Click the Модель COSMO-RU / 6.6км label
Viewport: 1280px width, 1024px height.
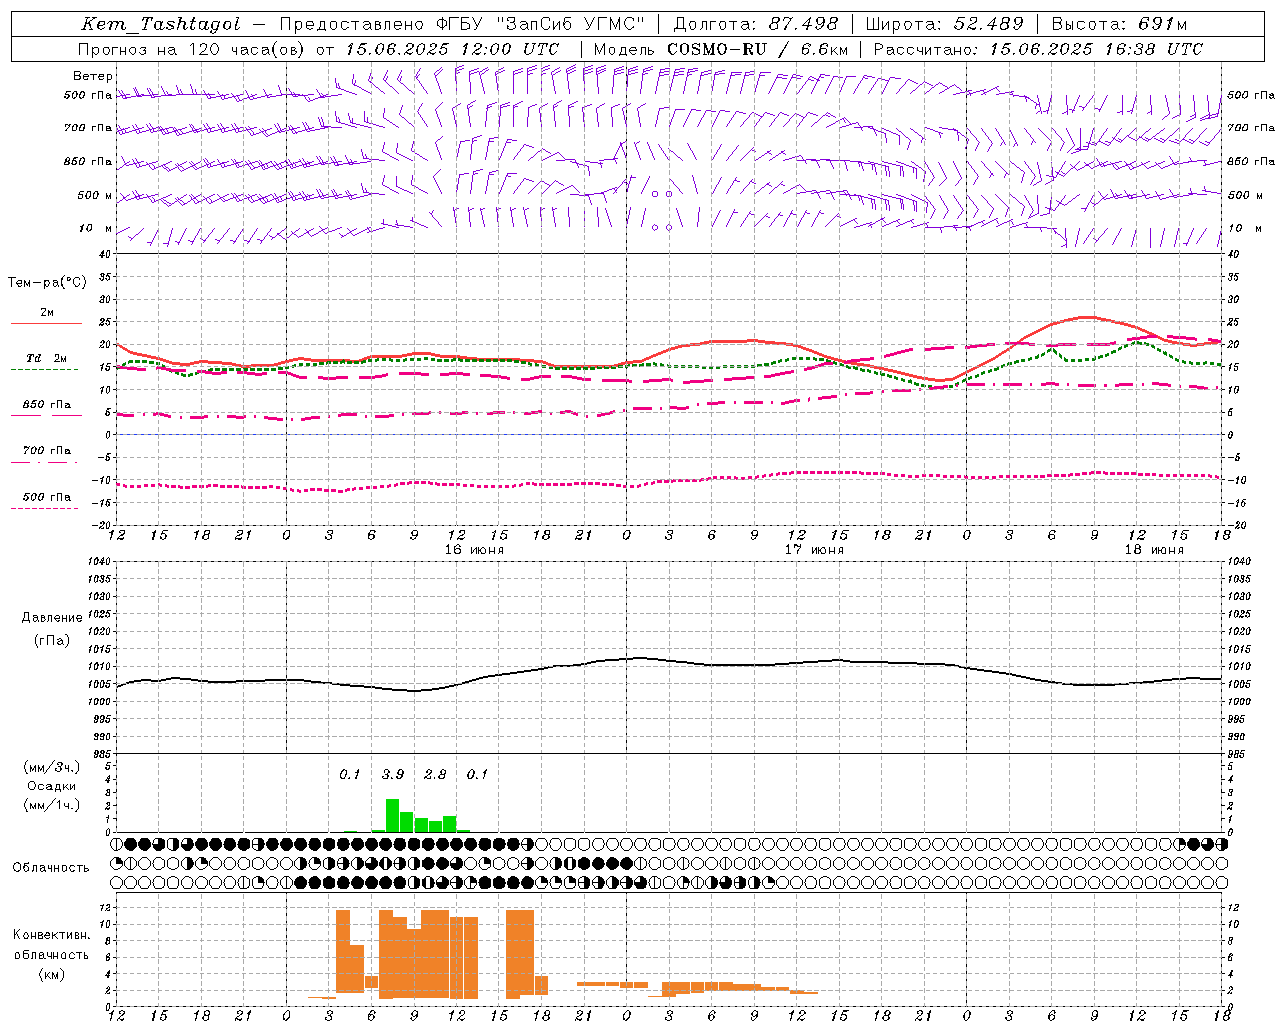click(x=721, y=49)
